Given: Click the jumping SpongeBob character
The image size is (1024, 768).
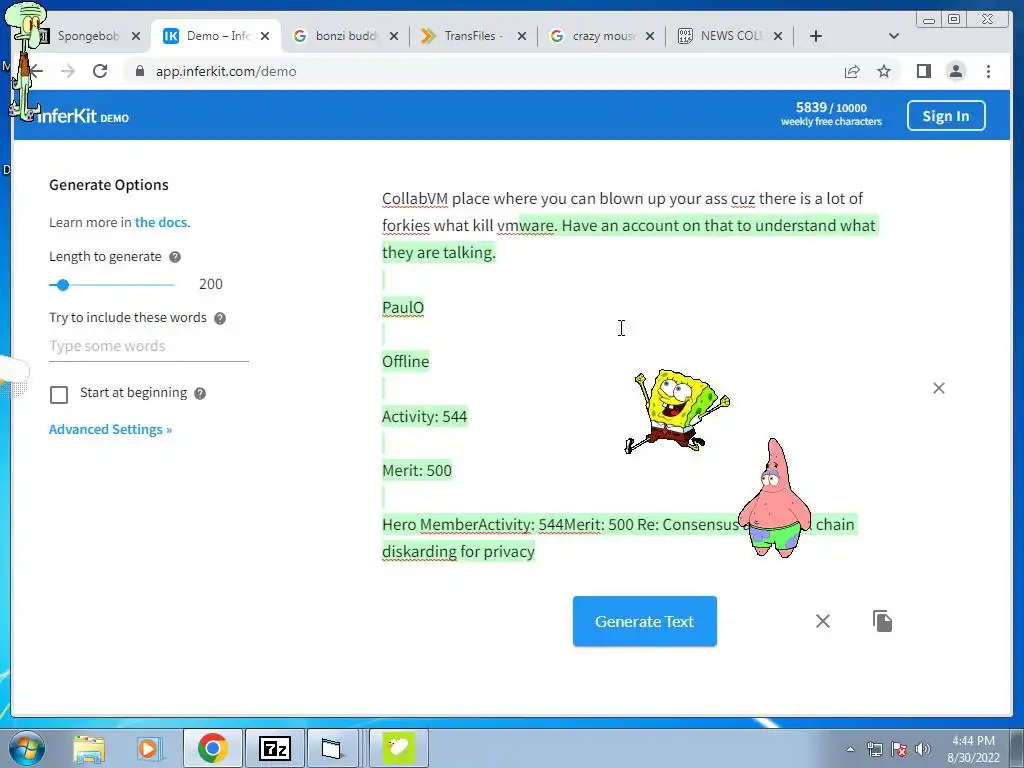Looking at the screenshot, I should pyautogui.click(x=678, y=410).
